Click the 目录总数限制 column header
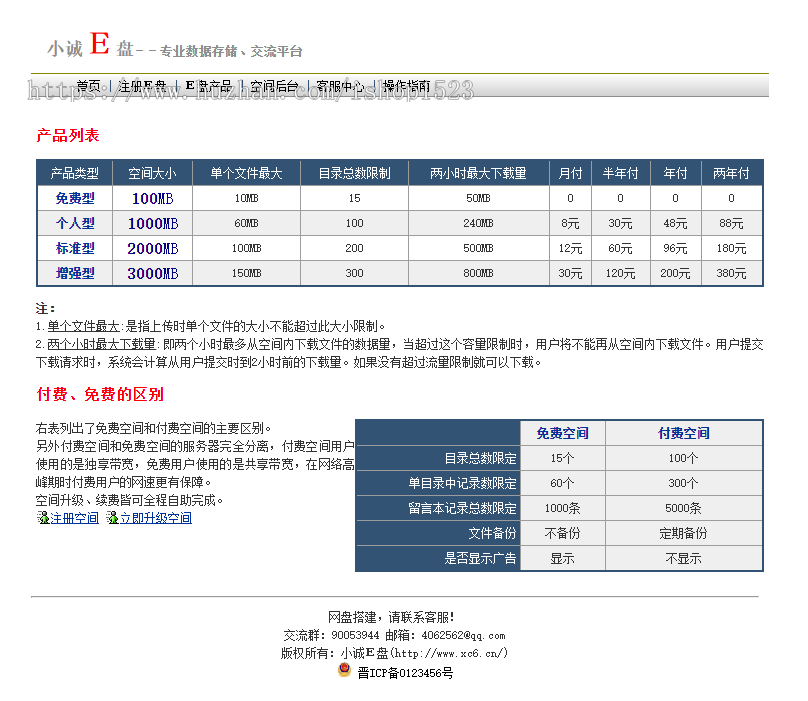The width and height of the screenshot is (808, 701). coord(355,173)
